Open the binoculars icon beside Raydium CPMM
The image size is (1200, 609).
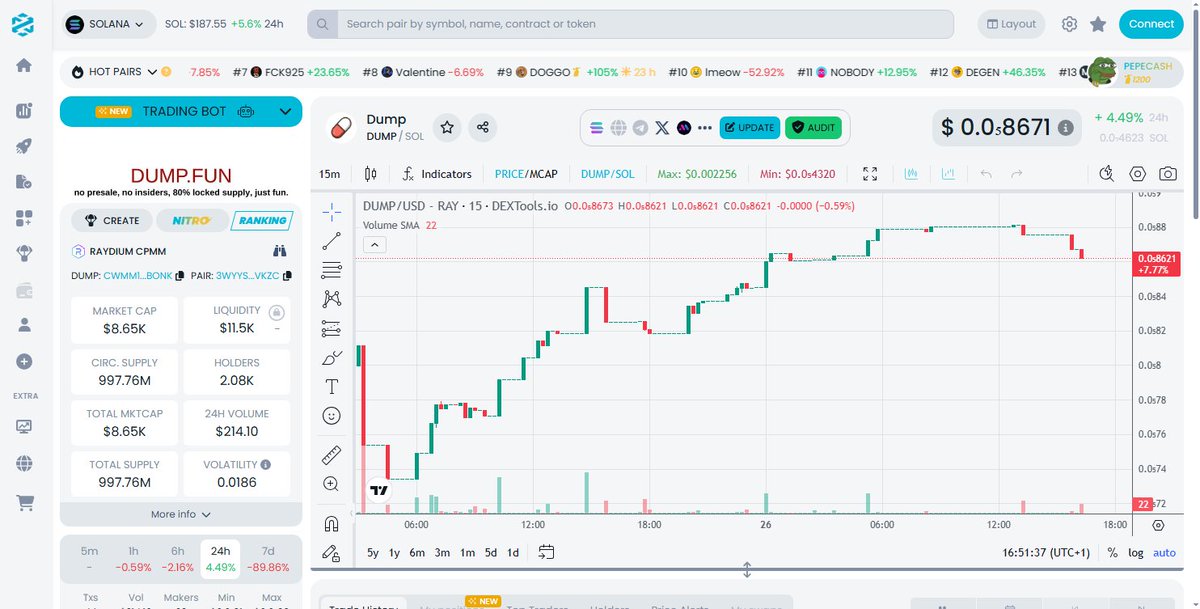pyautogui.click(x=280, y=251)
